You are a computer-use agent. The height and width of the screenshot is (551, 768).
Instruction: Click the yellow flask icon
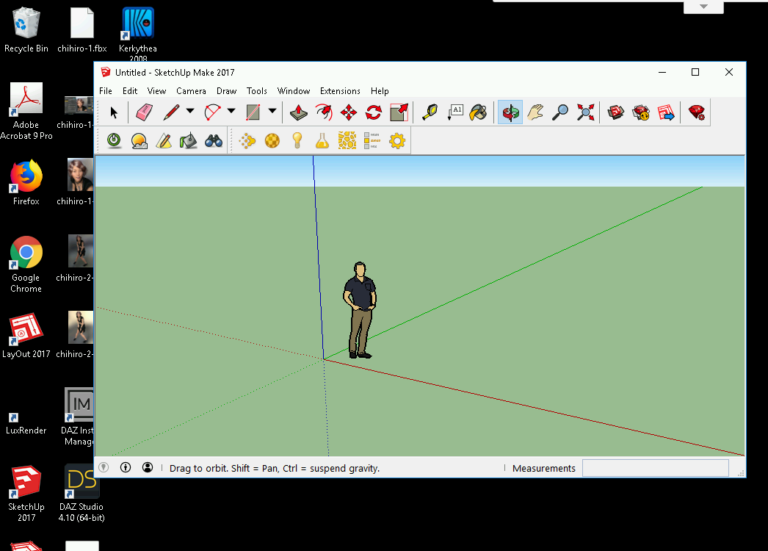[322, 141]
